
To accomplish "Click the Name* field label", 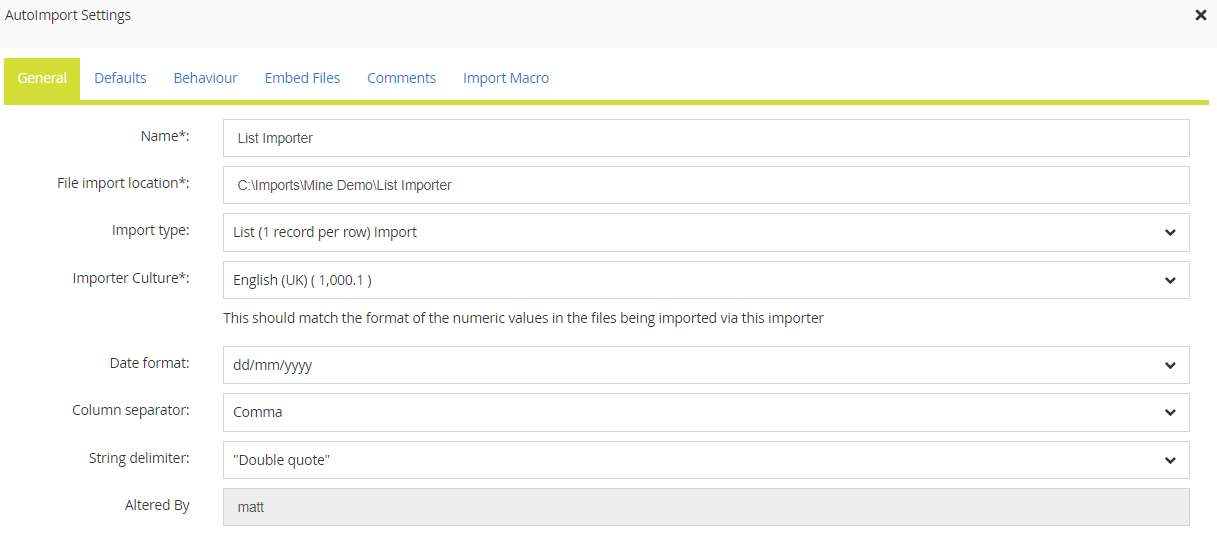I will (x=165, y=136).
